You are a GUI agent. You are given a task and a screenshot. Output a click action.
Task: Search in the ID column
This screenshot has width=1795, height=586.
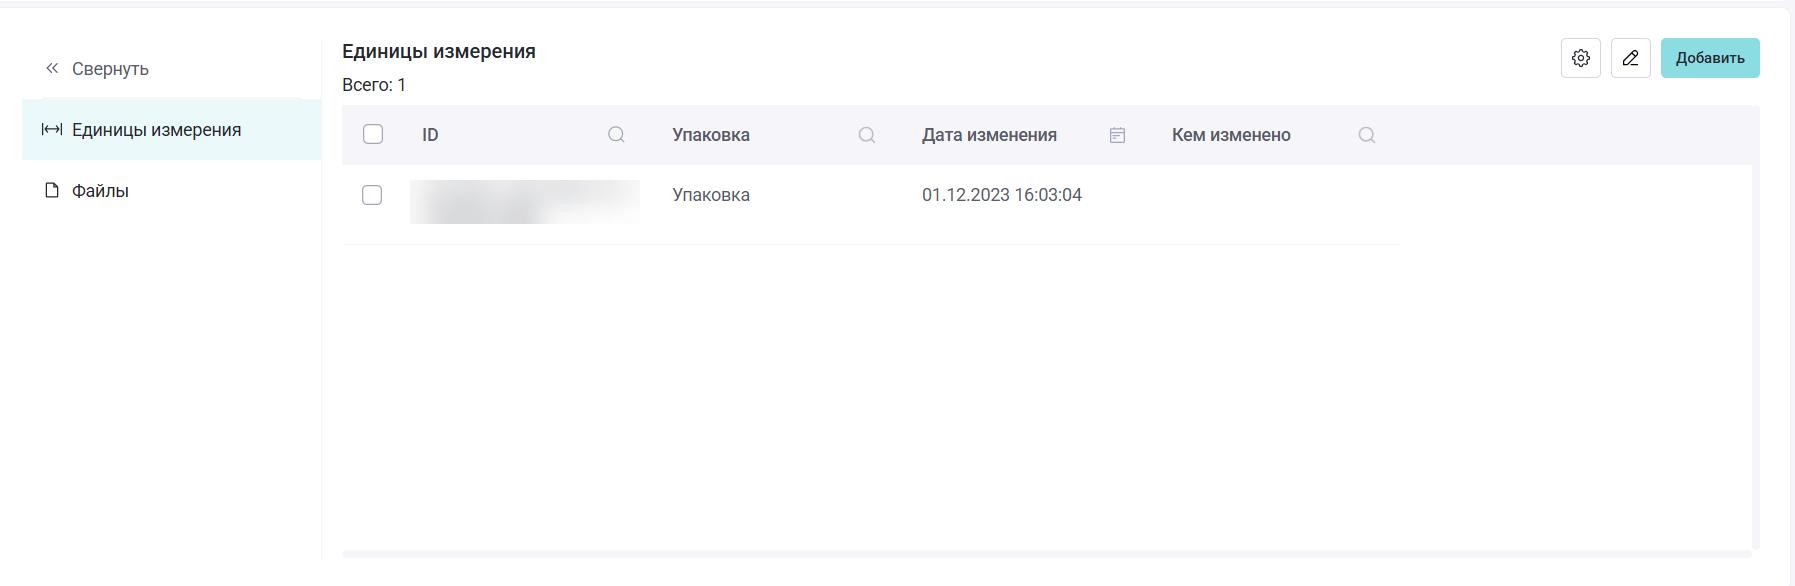point(616,135)
